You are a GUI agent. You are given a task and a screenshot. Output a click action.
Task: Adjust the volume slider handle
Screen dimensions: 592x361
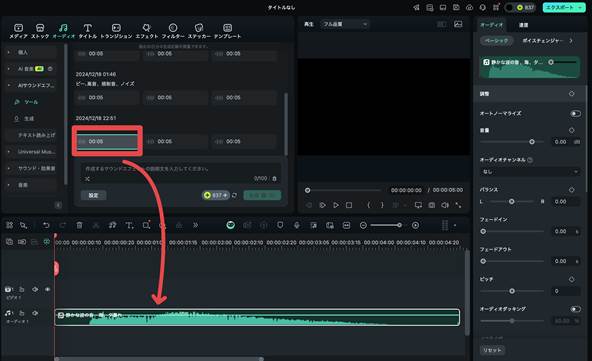(x=532, y=142)
